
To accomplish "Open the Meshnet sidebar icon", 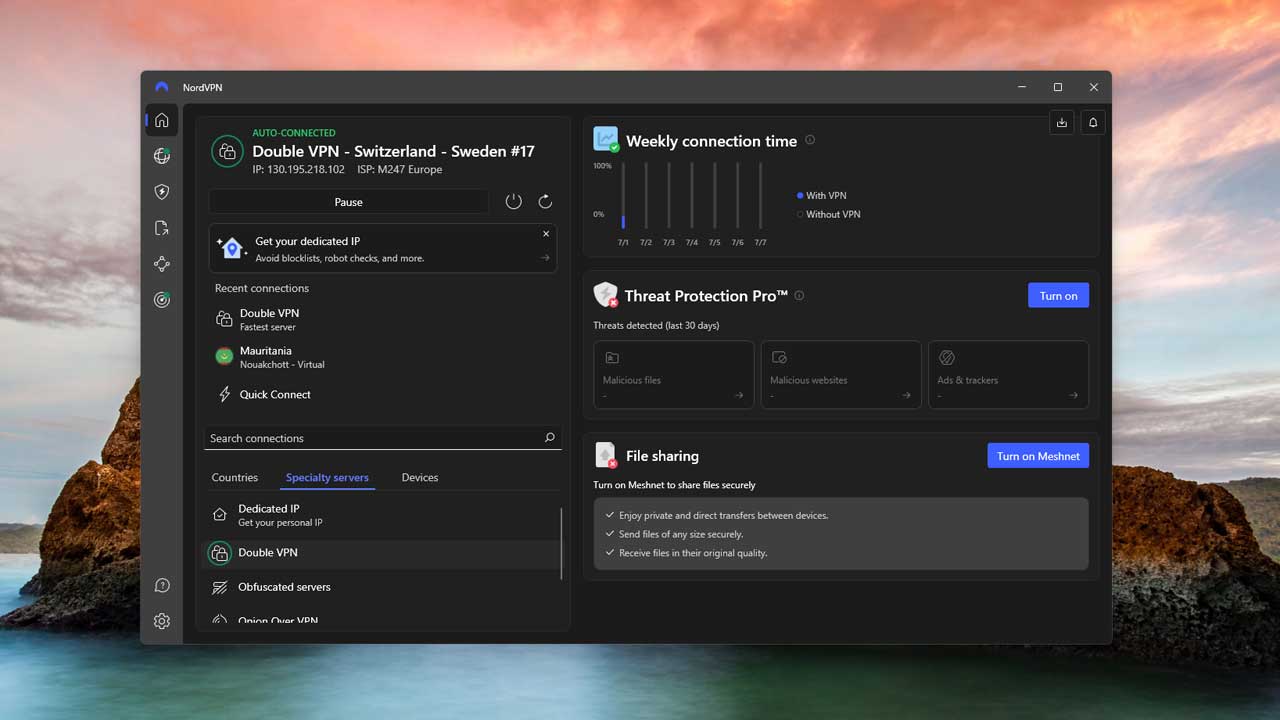I will [162, 264].
